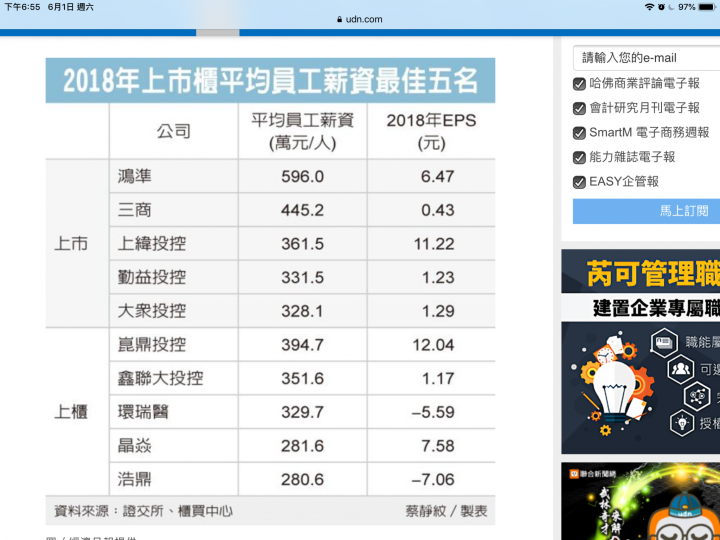Click the –7.06 EPS value
Image resolution: width=720 pixels, height=540 pixels.
coord(433,480)
